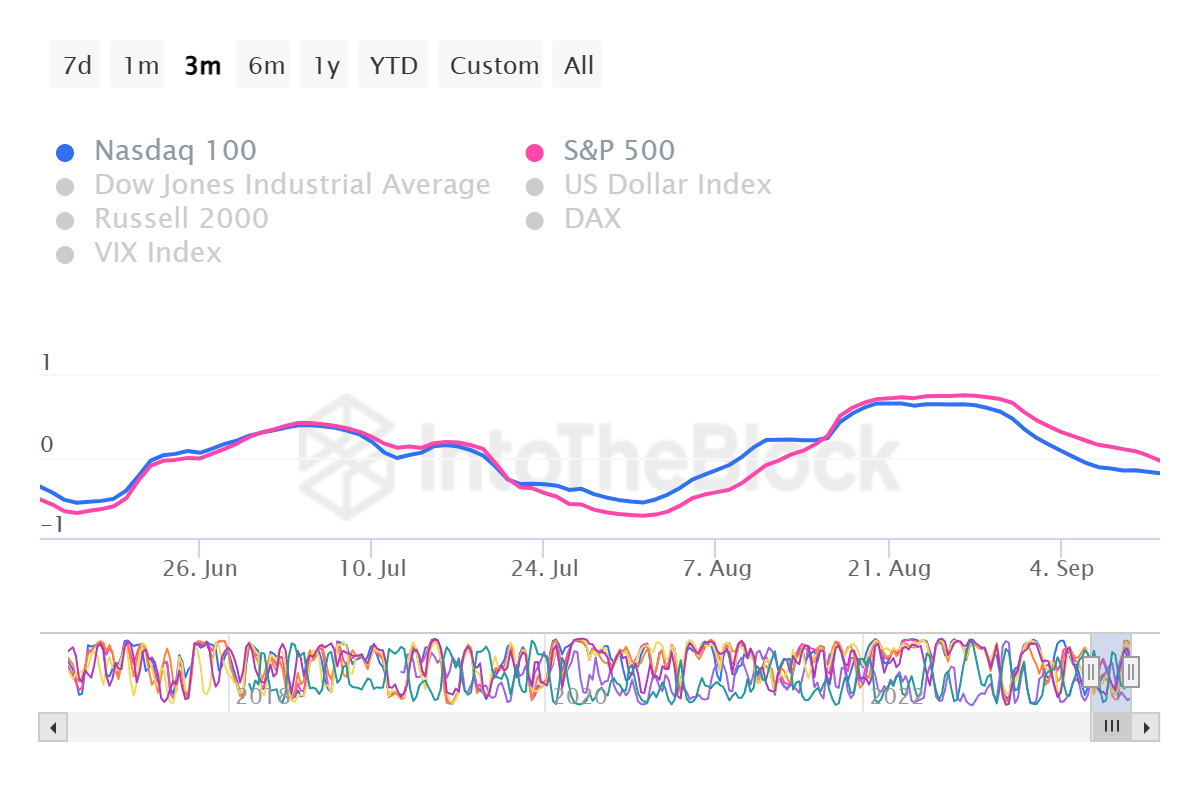Click the VIX Index legend dot
The image size is (1200, 800).
(65, 253)
